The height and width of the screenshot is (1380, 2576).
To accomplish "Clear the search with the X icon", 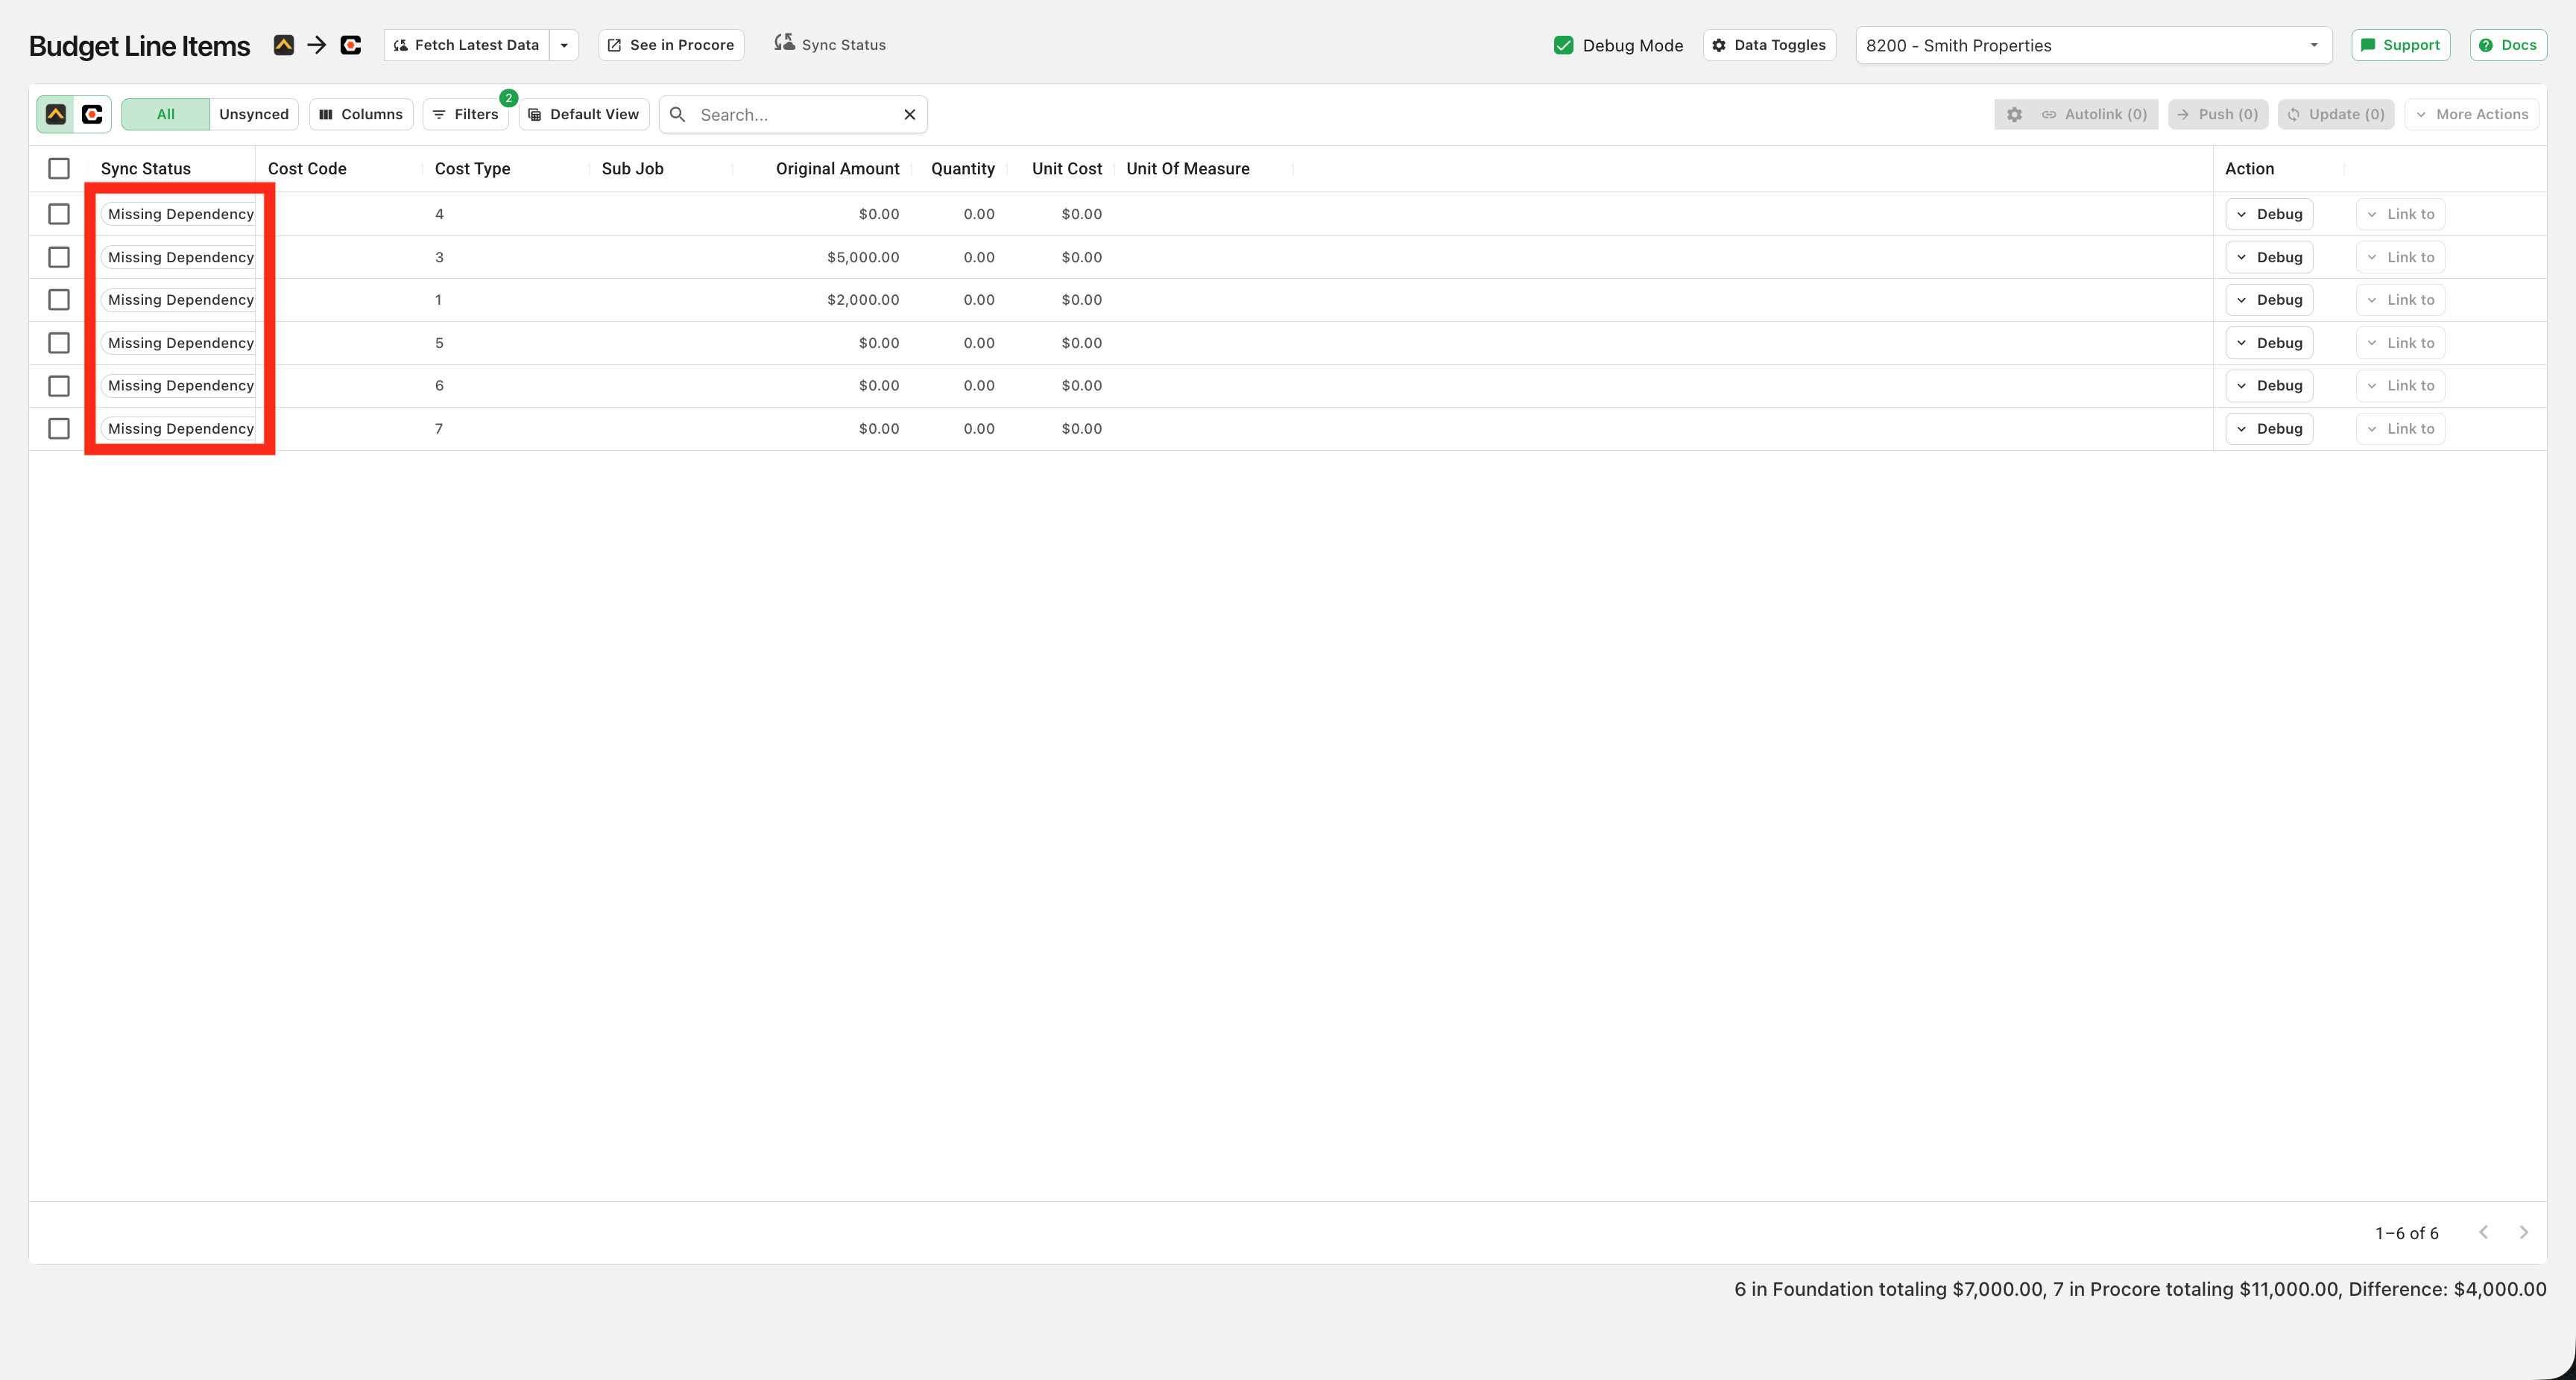I will [x=910, y=114].
